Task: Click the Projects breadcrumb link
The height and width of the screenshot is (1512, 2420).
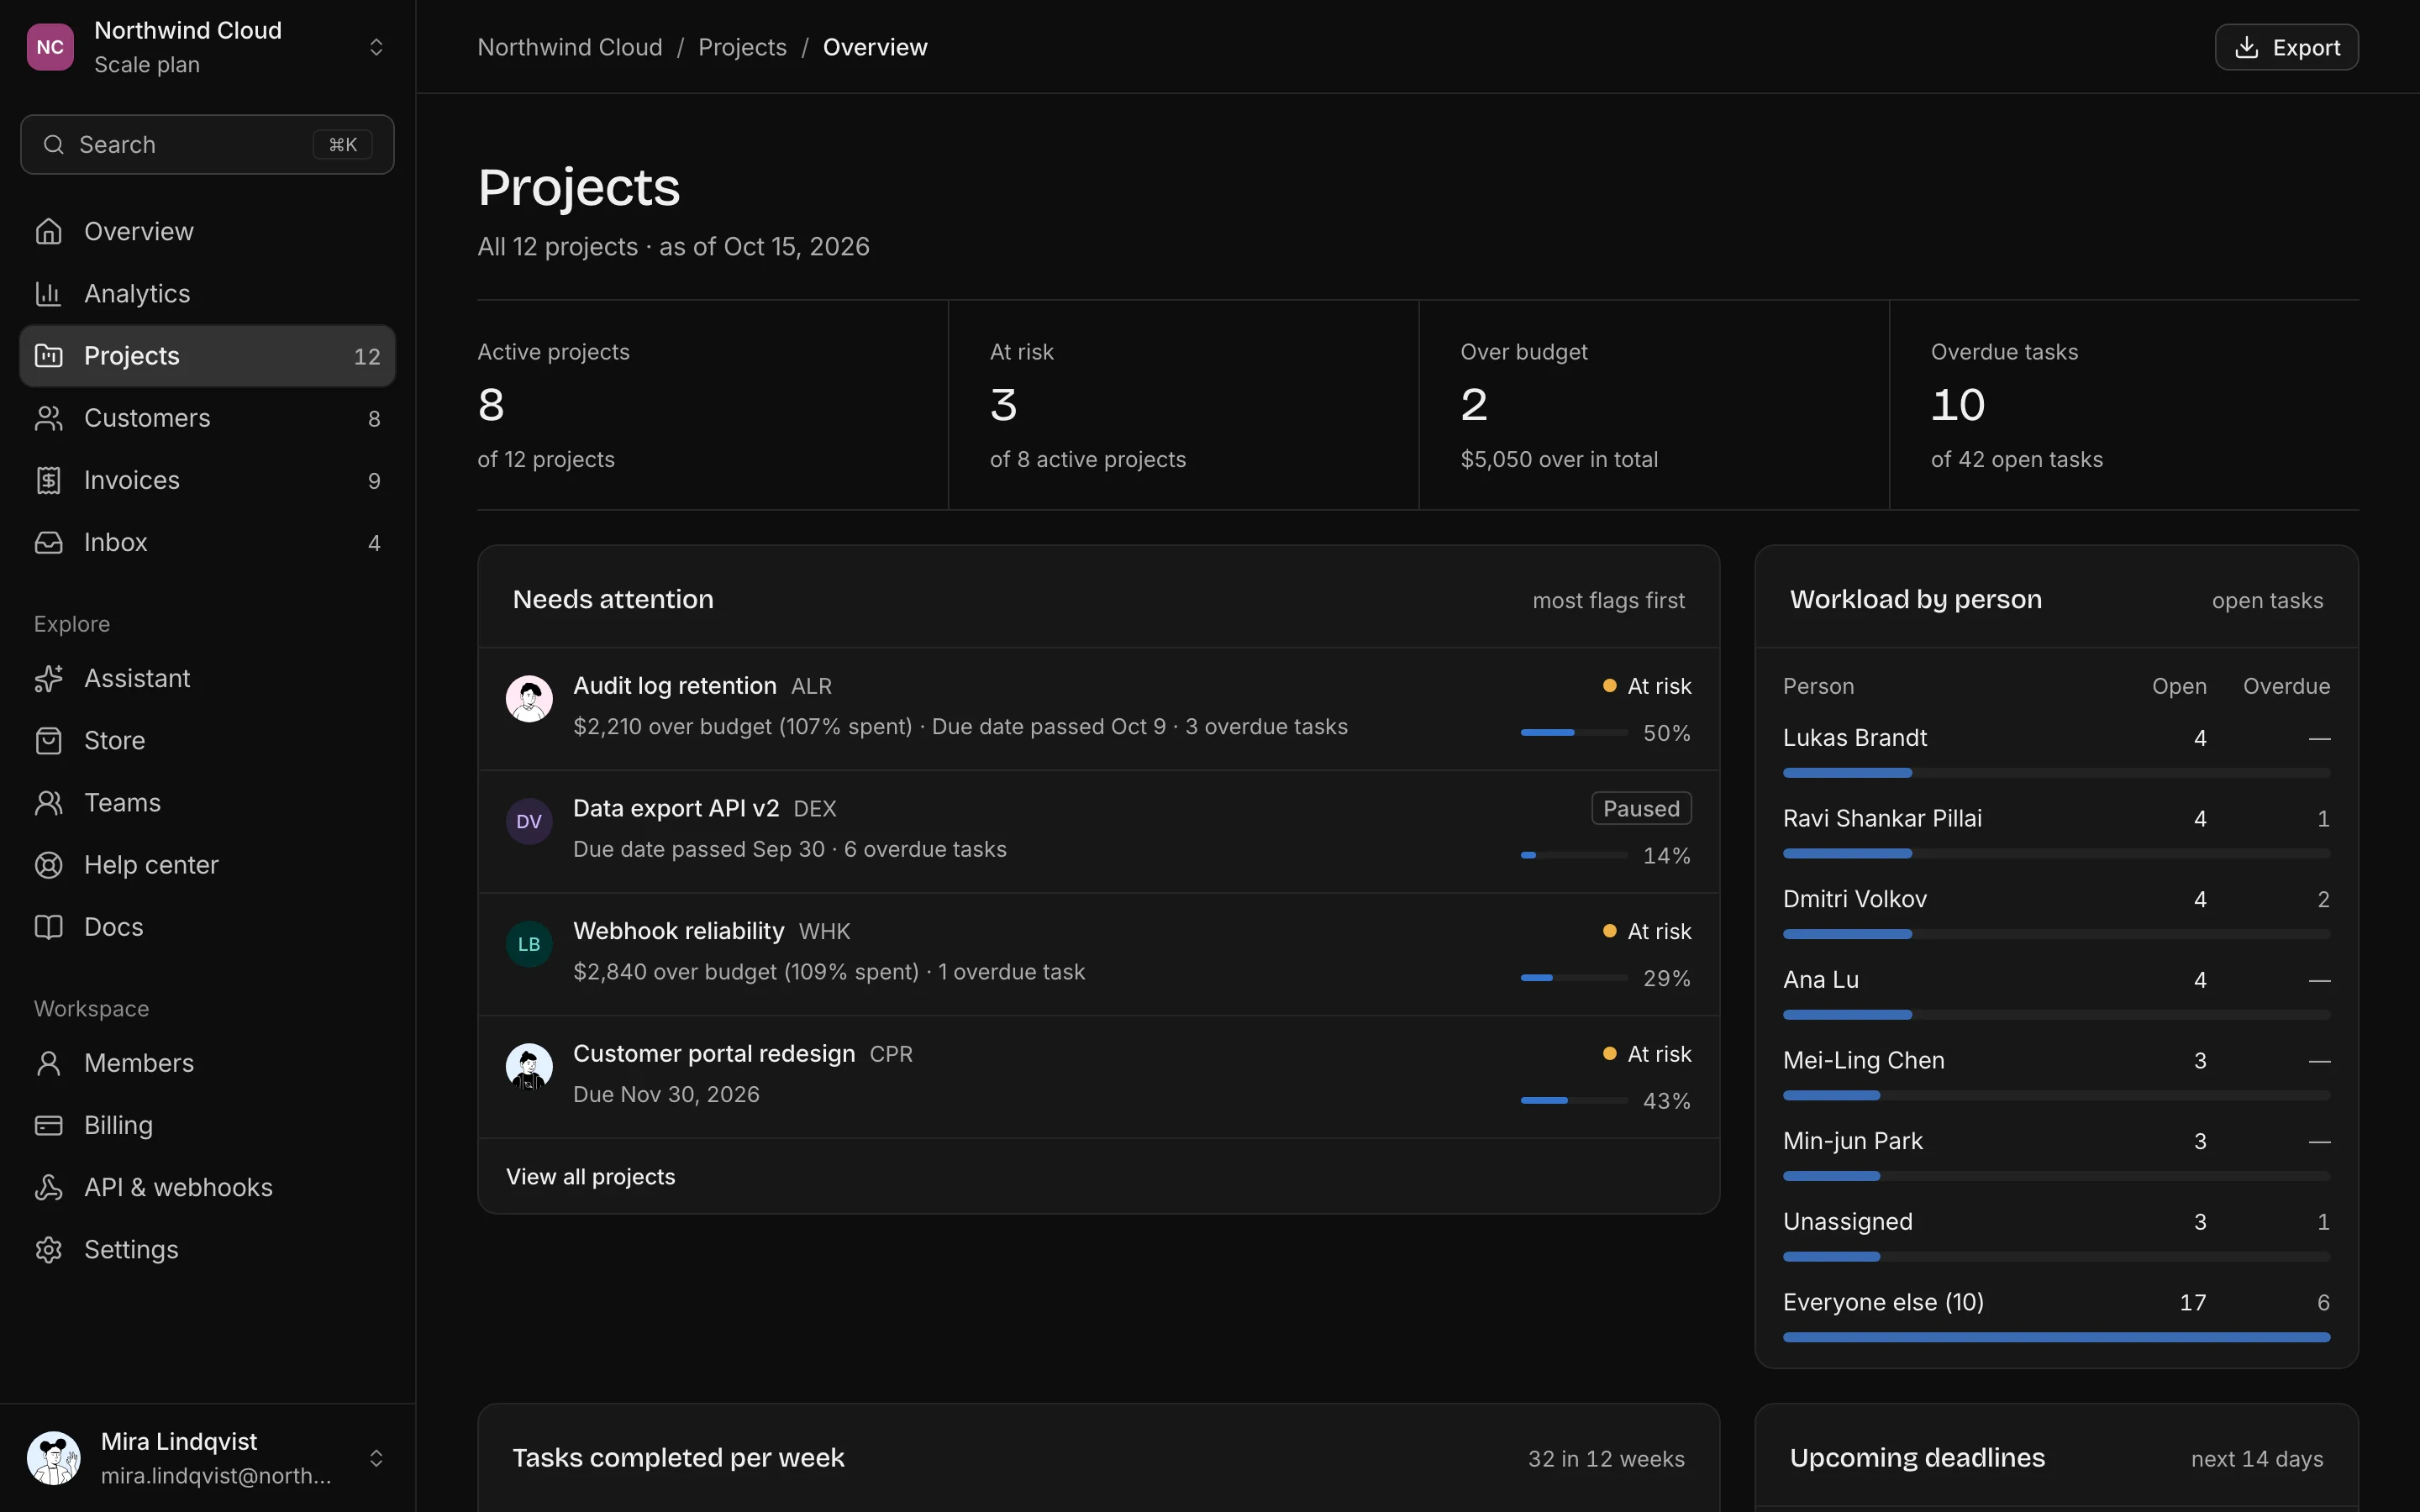Action: click(742, 47)
